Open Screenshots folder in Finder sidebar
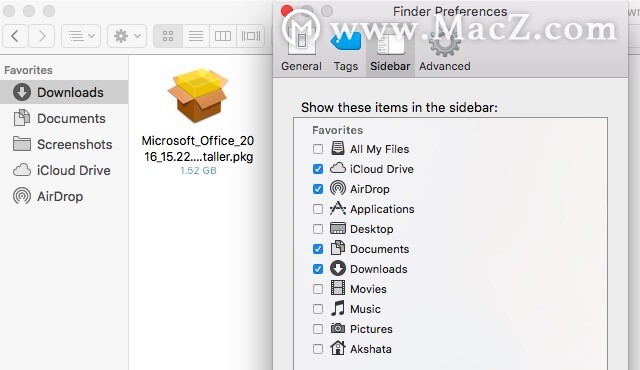The height and width of the screenshot is (370, 640). [64, 144]
